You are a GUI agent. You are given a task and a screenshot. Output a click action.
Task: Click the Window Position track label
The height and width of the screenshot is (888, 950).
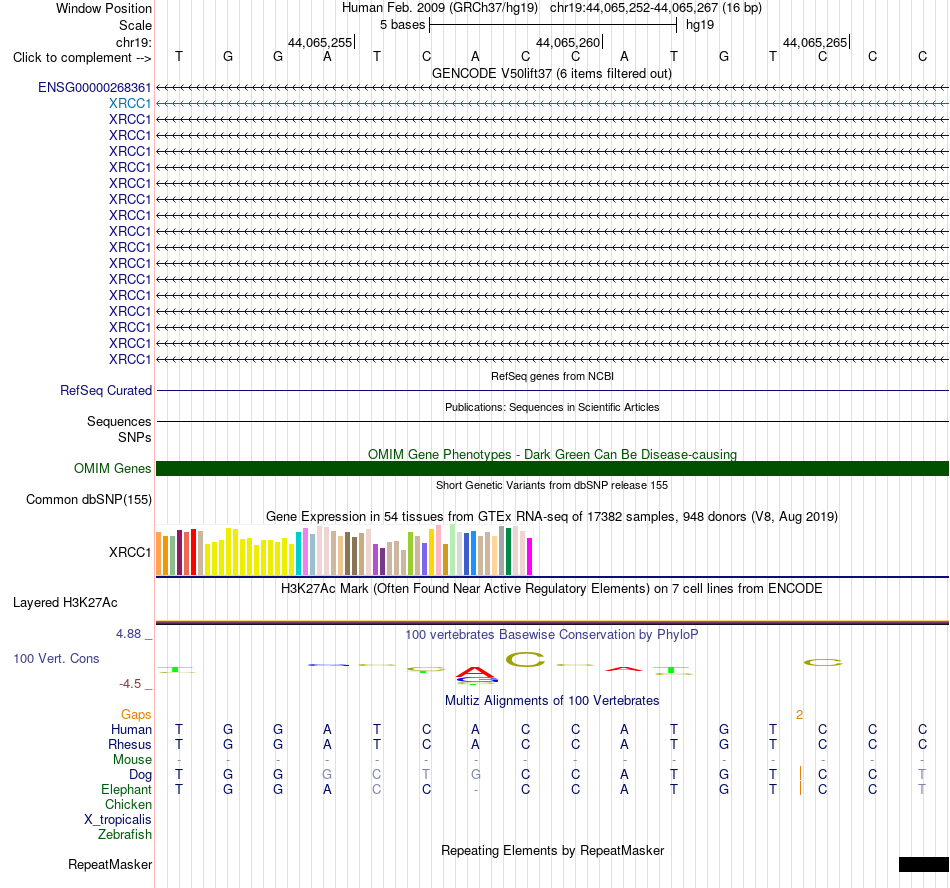pyautogui.click(x=104, y=8)
